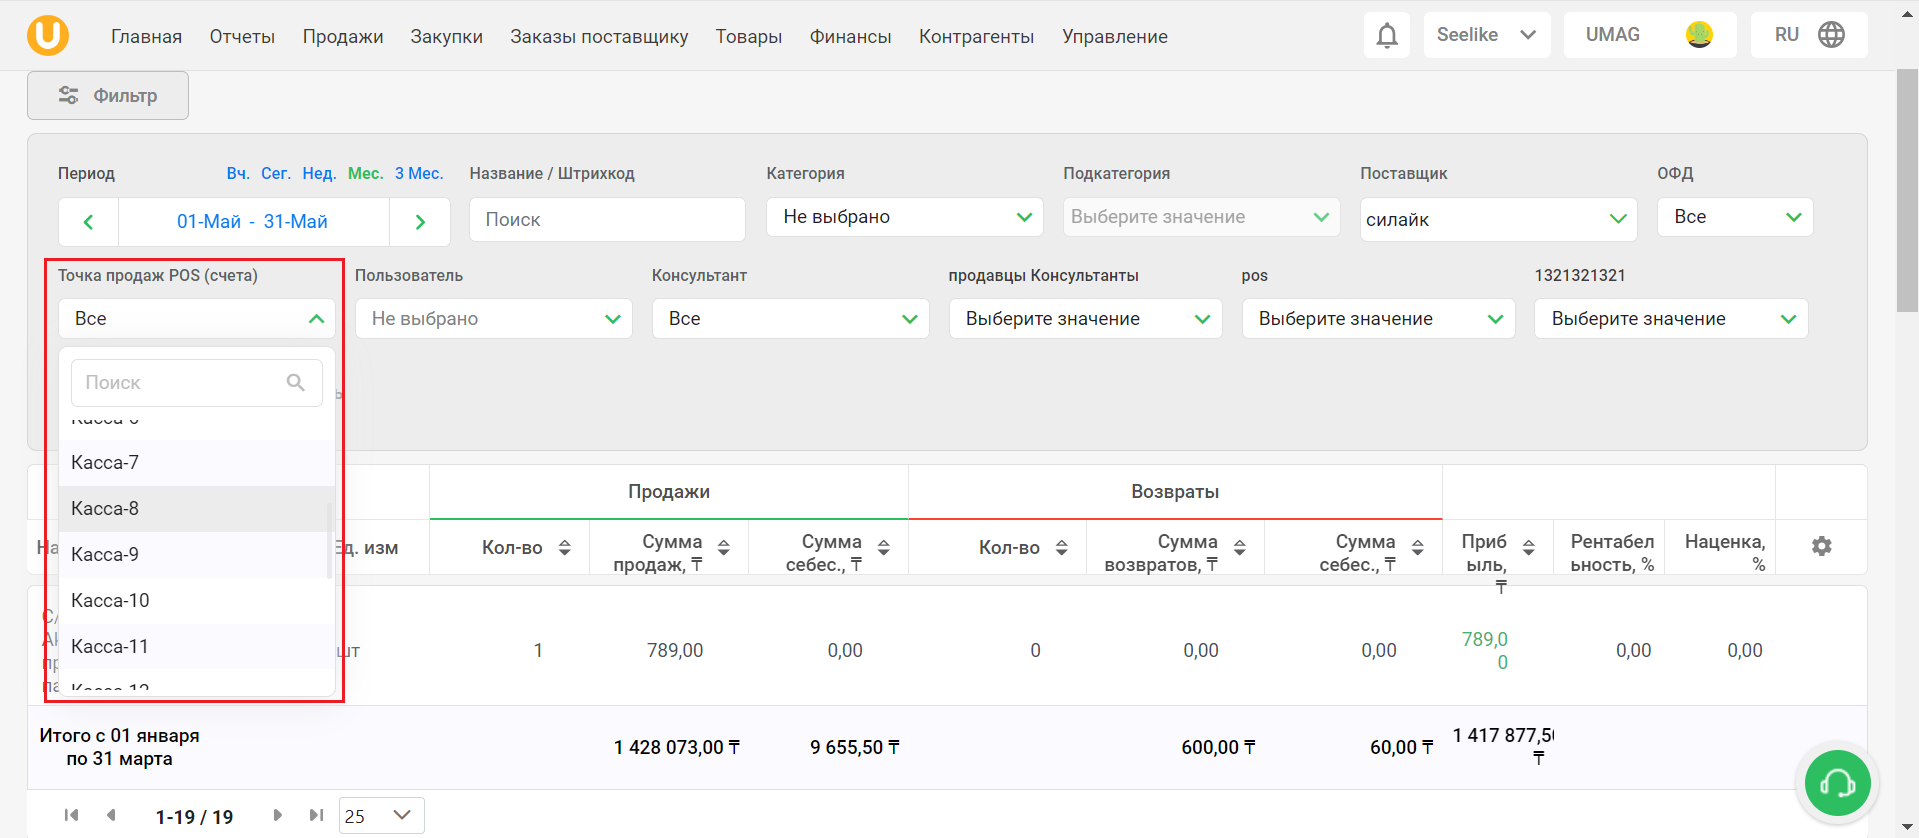The width and height of the screenshot is (1919, 838).
Task: Select Касса-8 in the list
Action: 197,509
